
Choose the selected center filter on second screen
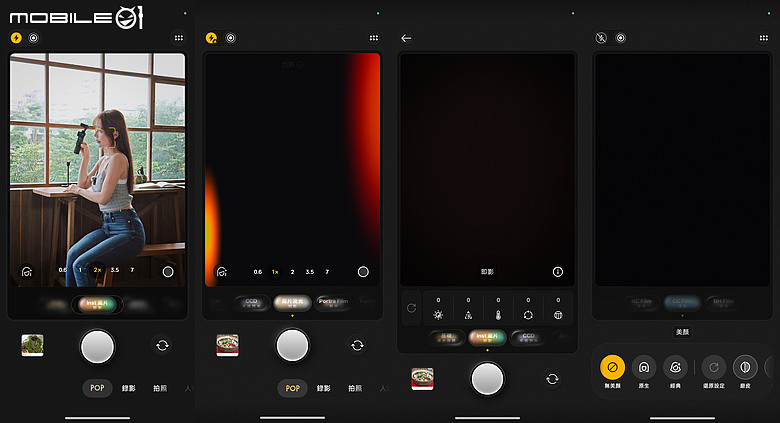coord(292,303)
